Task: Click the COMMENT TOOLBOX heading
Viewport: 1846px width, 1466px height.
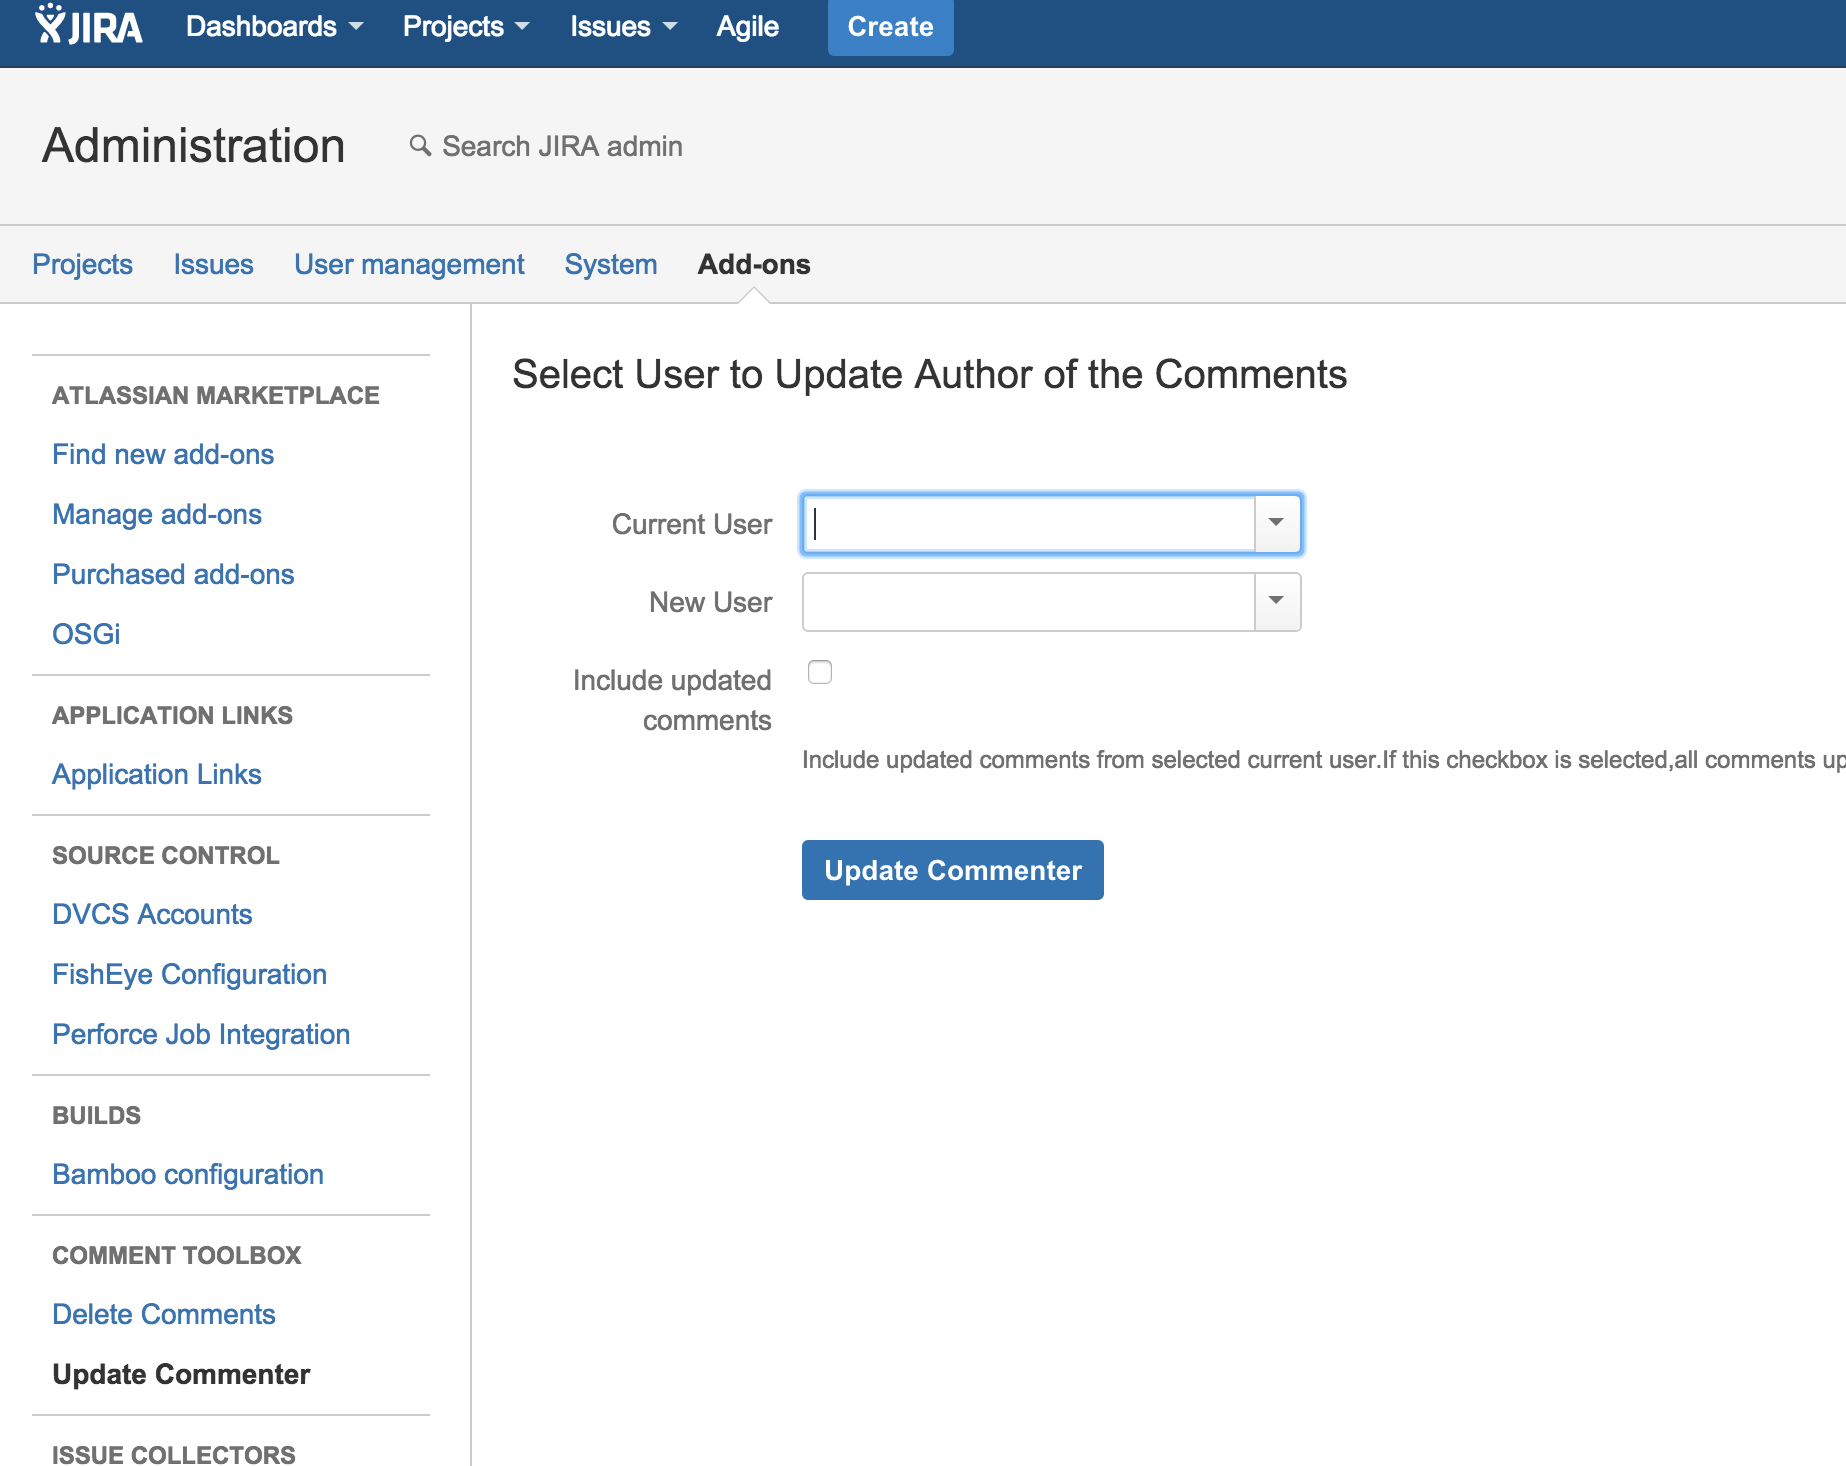Action: (x=177, y=1255)
